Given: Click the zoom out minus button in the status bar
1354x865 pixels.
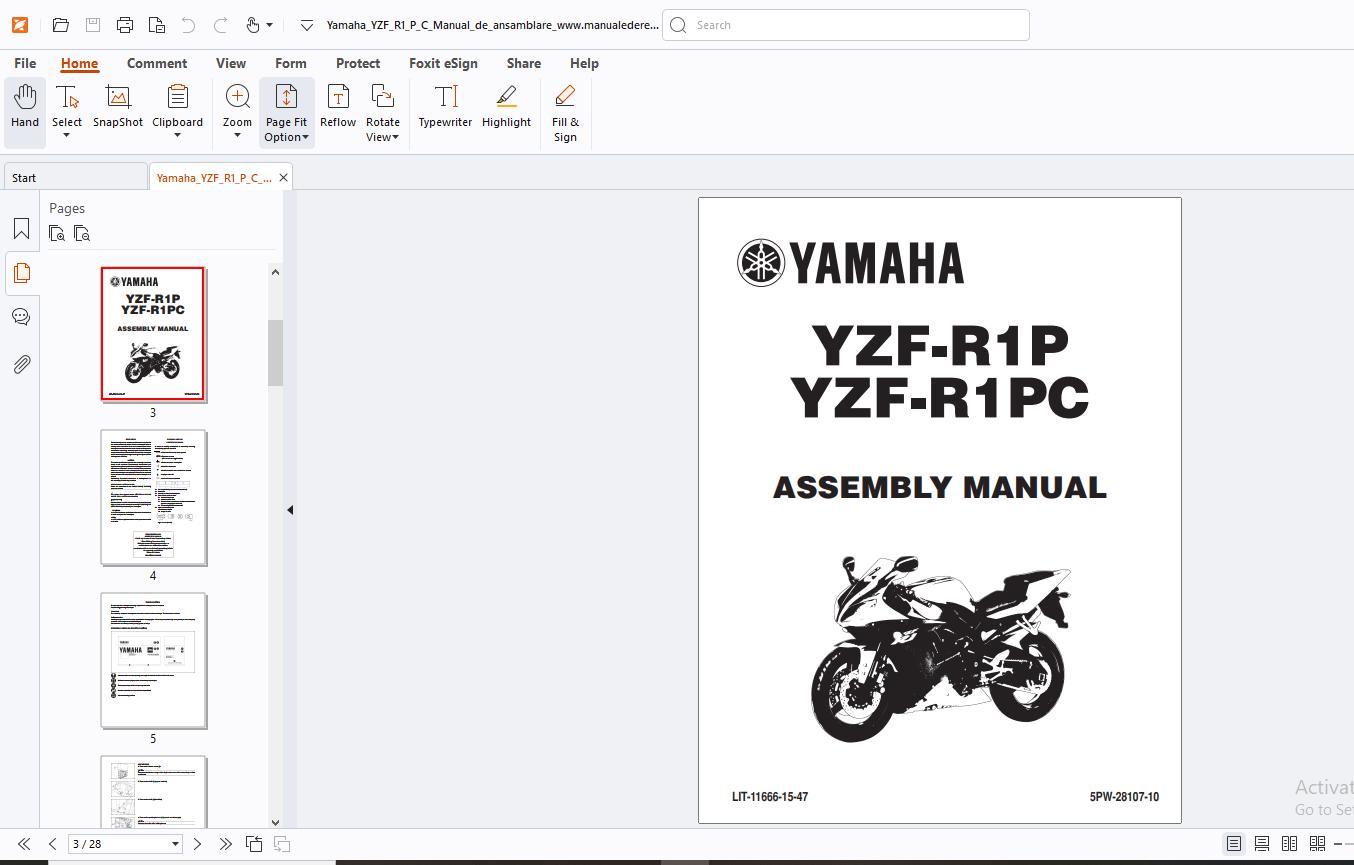Looking at the screenshot, I should 1337,844.
